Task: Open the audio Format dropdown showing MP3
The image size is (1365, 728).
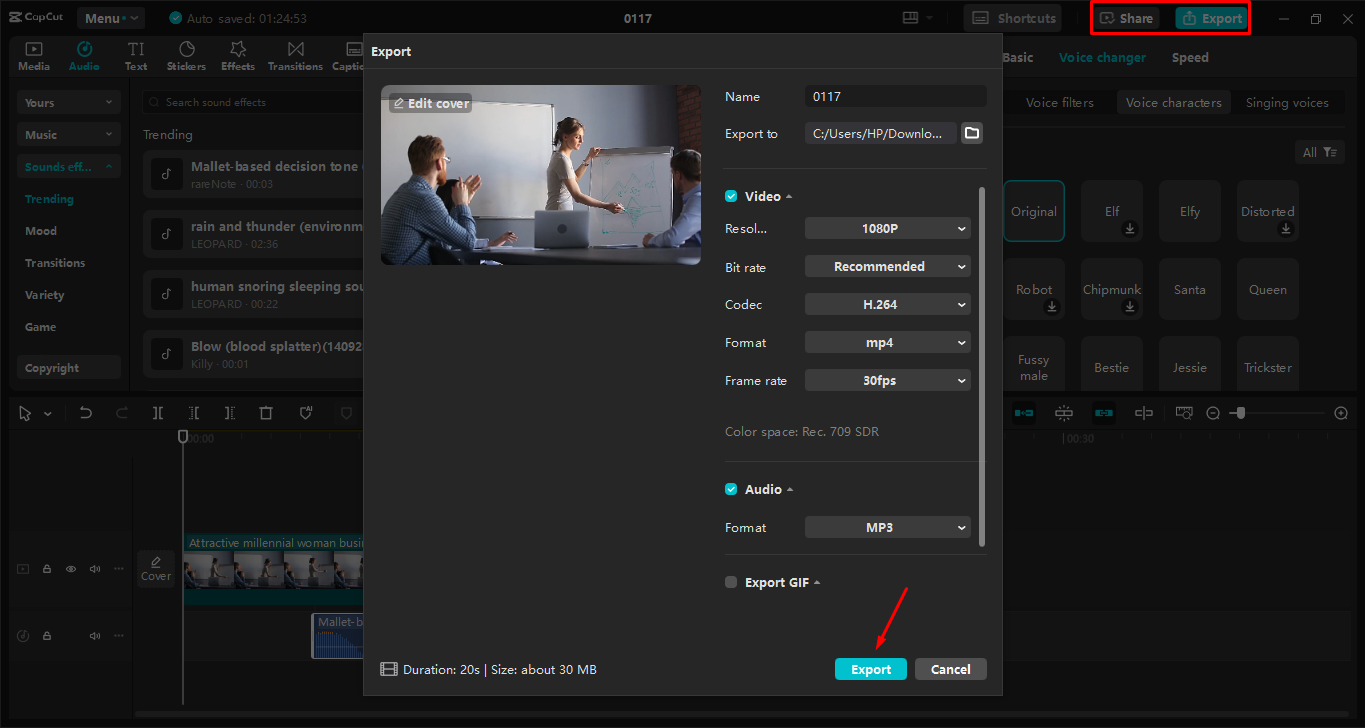Action: tap(888, 527)
